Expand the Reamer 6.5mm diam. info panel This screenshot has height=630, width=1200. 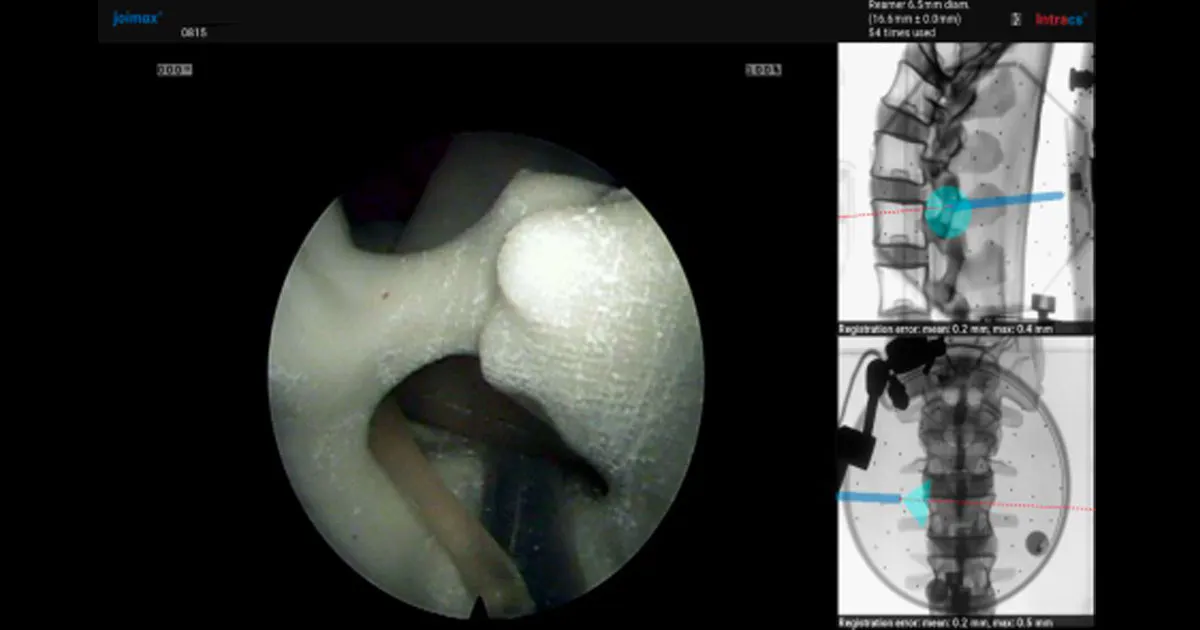pyautogui.click(x=905, y=16)
